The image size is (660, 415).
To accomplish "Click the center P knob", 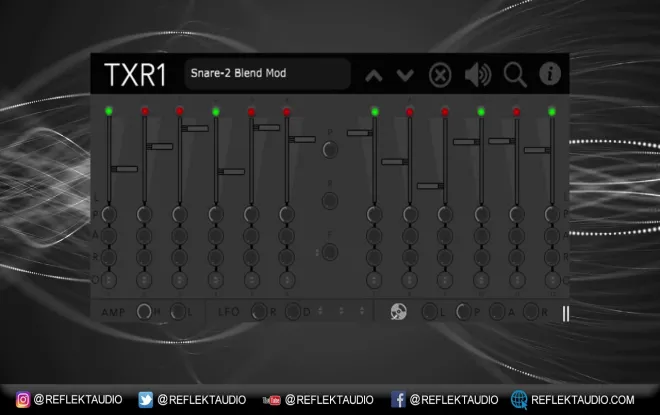I will click(330, 149).
